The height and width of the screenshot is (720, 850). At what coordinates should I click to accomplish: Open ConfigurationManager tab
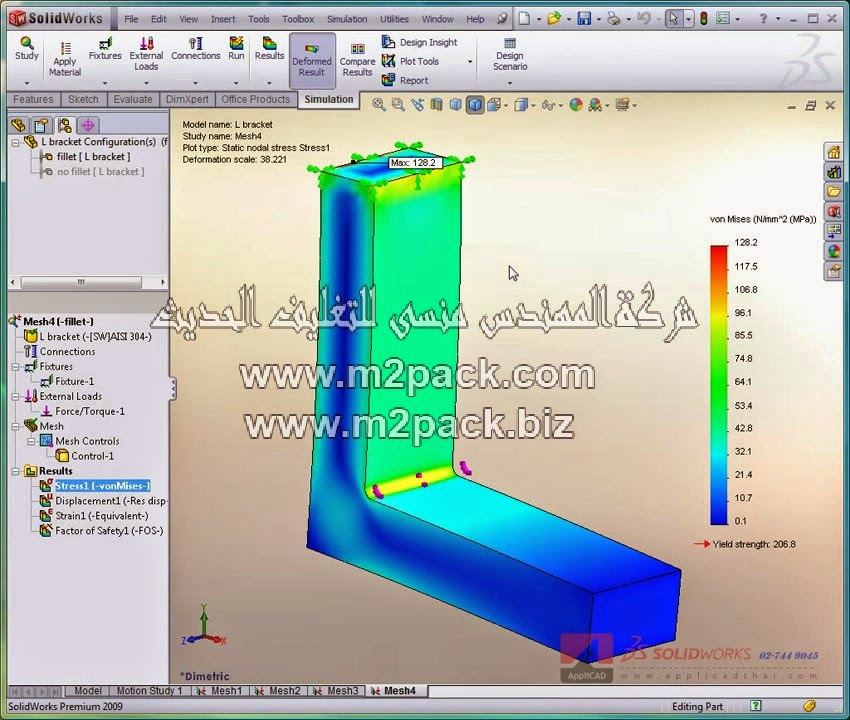tap(65, 126)
